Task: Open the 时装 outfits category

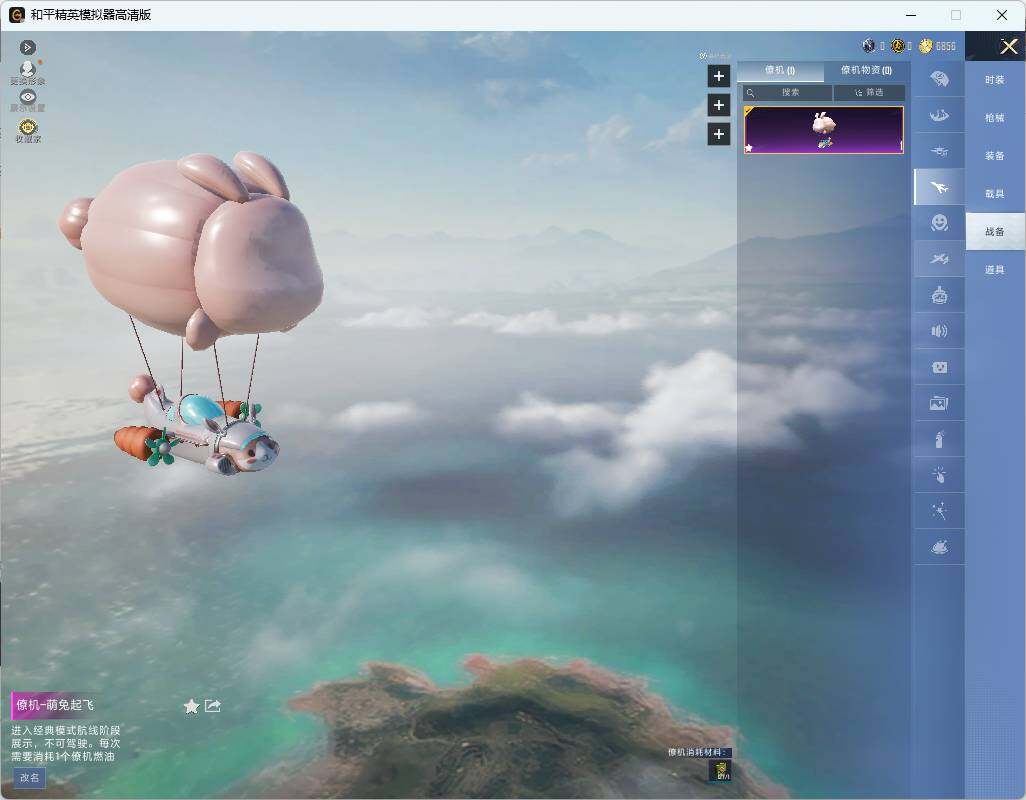Action: (995, 80)
